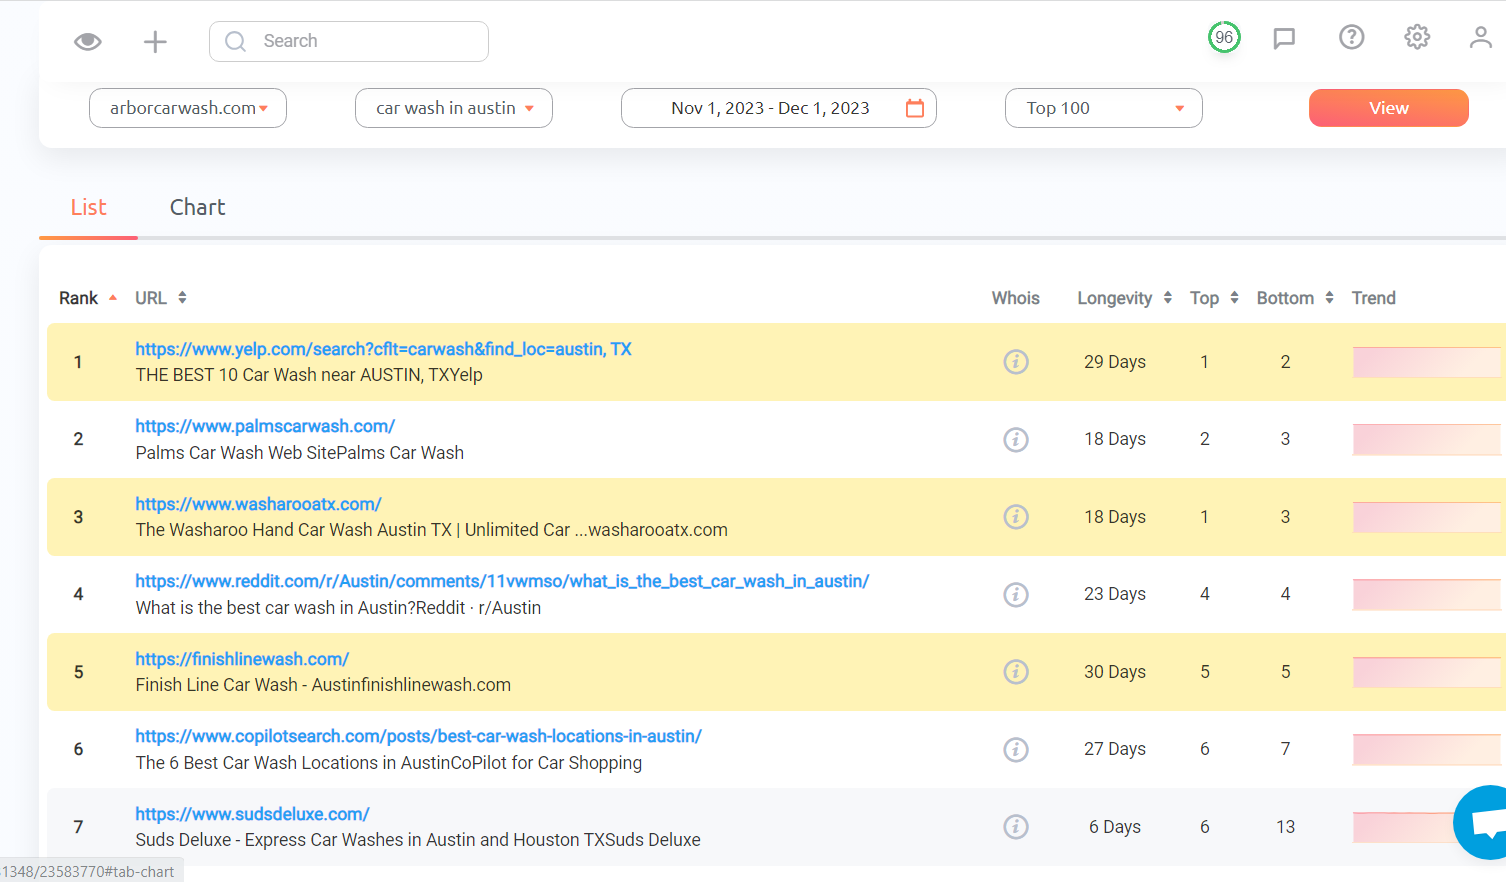Click the trend chart for the Reddit row
This screenshot has width=1506, height=882.
pos(1427,594)
